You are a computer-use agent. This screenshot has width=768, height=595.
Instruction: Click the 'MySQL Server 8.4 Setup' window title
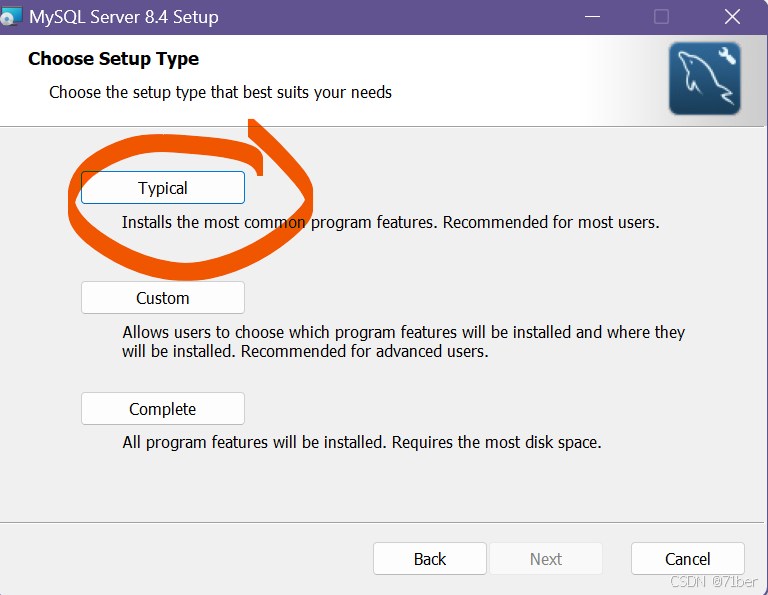coord(123,17)
